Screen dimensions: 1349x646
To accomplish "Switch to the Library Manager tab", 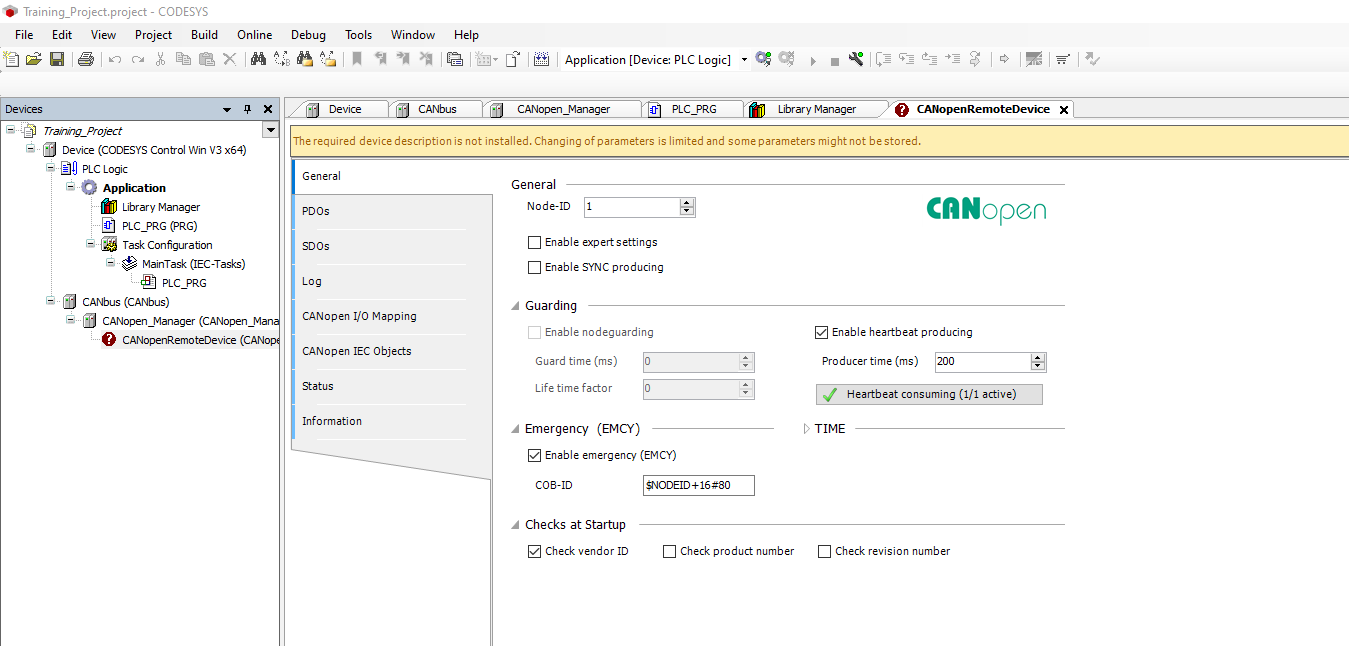I will pyautogui.click(x=816, y=109).
